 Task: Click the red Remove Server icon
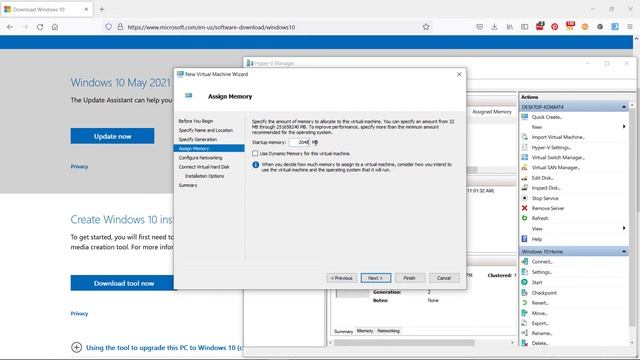pos(524,208)
